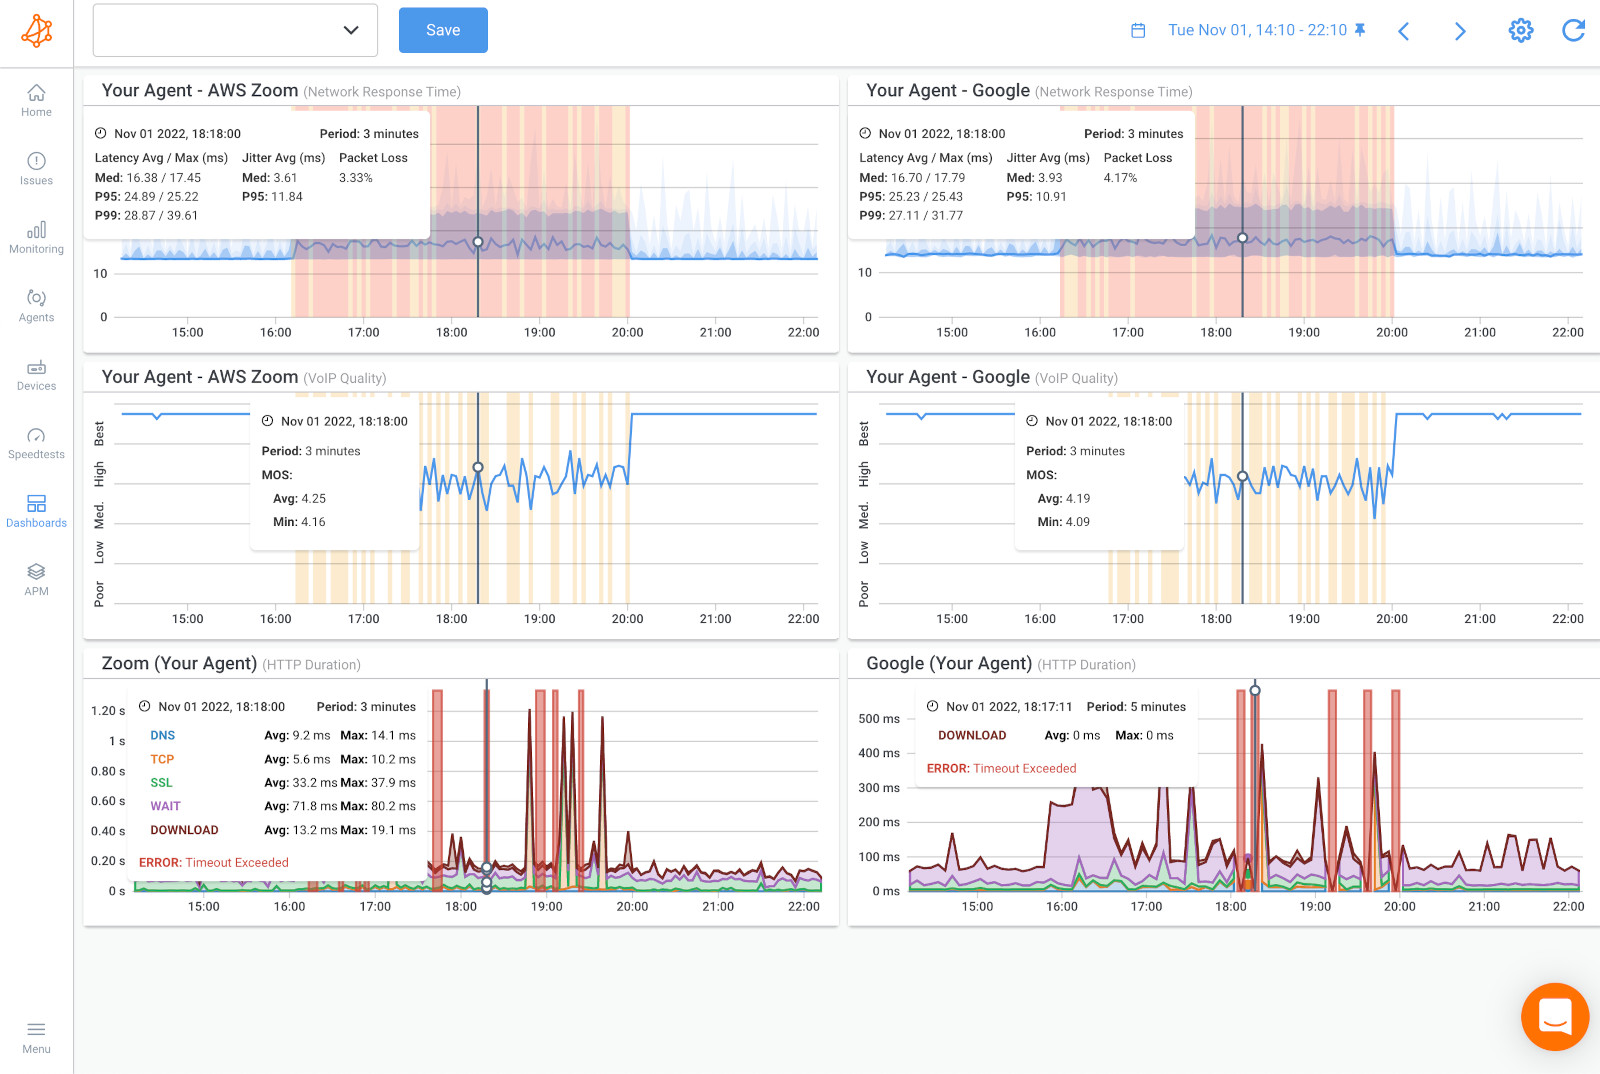Open the Google (Your Agent) HTTP Duration chart title
Viewport: 1600px width, 1074px height.
[x=948, y=663]
